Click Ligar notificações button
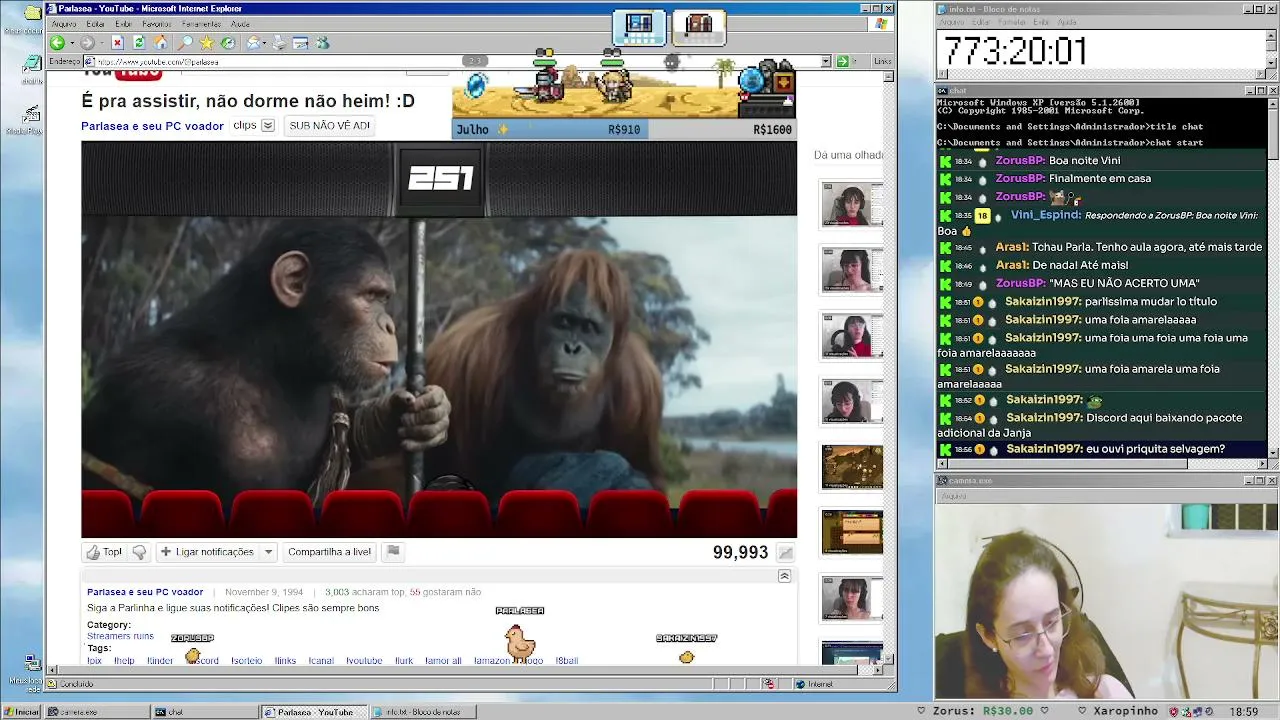Image resolution: width=1280 pixels, height=720 pixels. tap(207, 552)
